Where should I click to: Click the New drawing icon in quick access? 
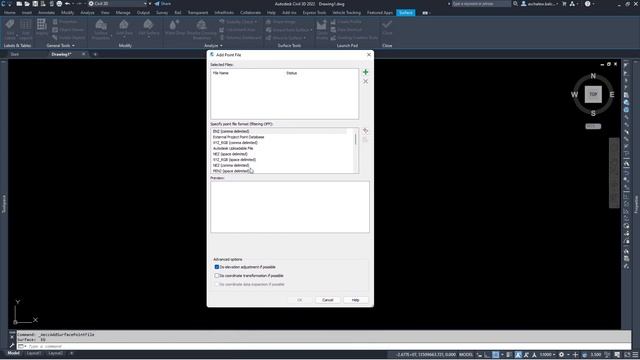[19, 4]
